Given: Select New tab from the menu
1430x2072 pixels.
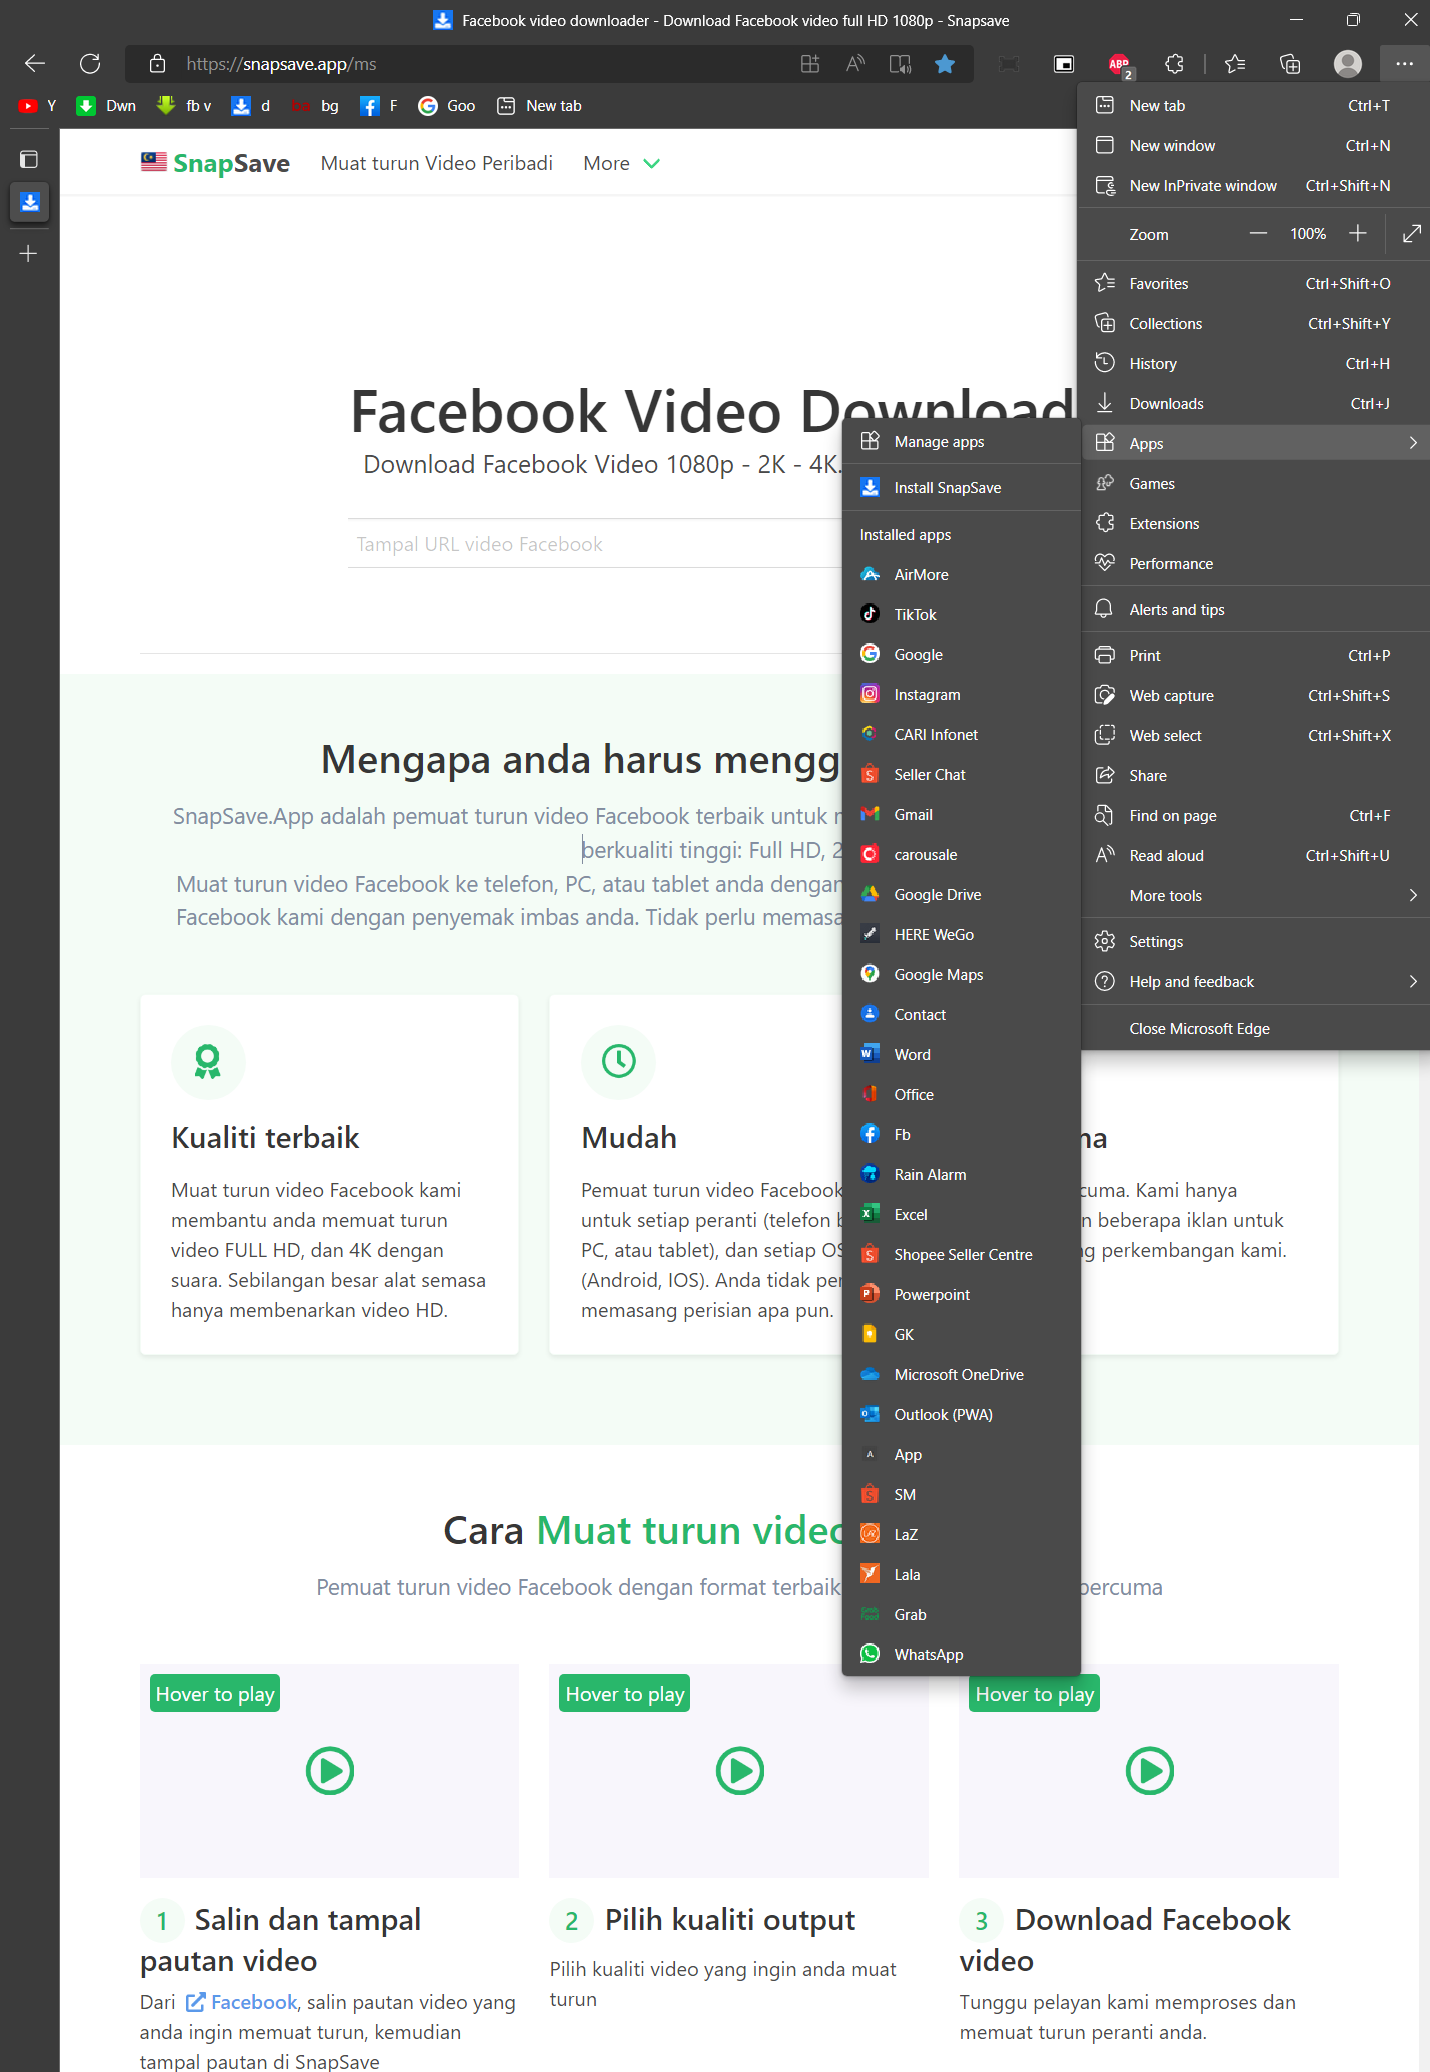Looking at the screenshot, I should (1256, 106).
